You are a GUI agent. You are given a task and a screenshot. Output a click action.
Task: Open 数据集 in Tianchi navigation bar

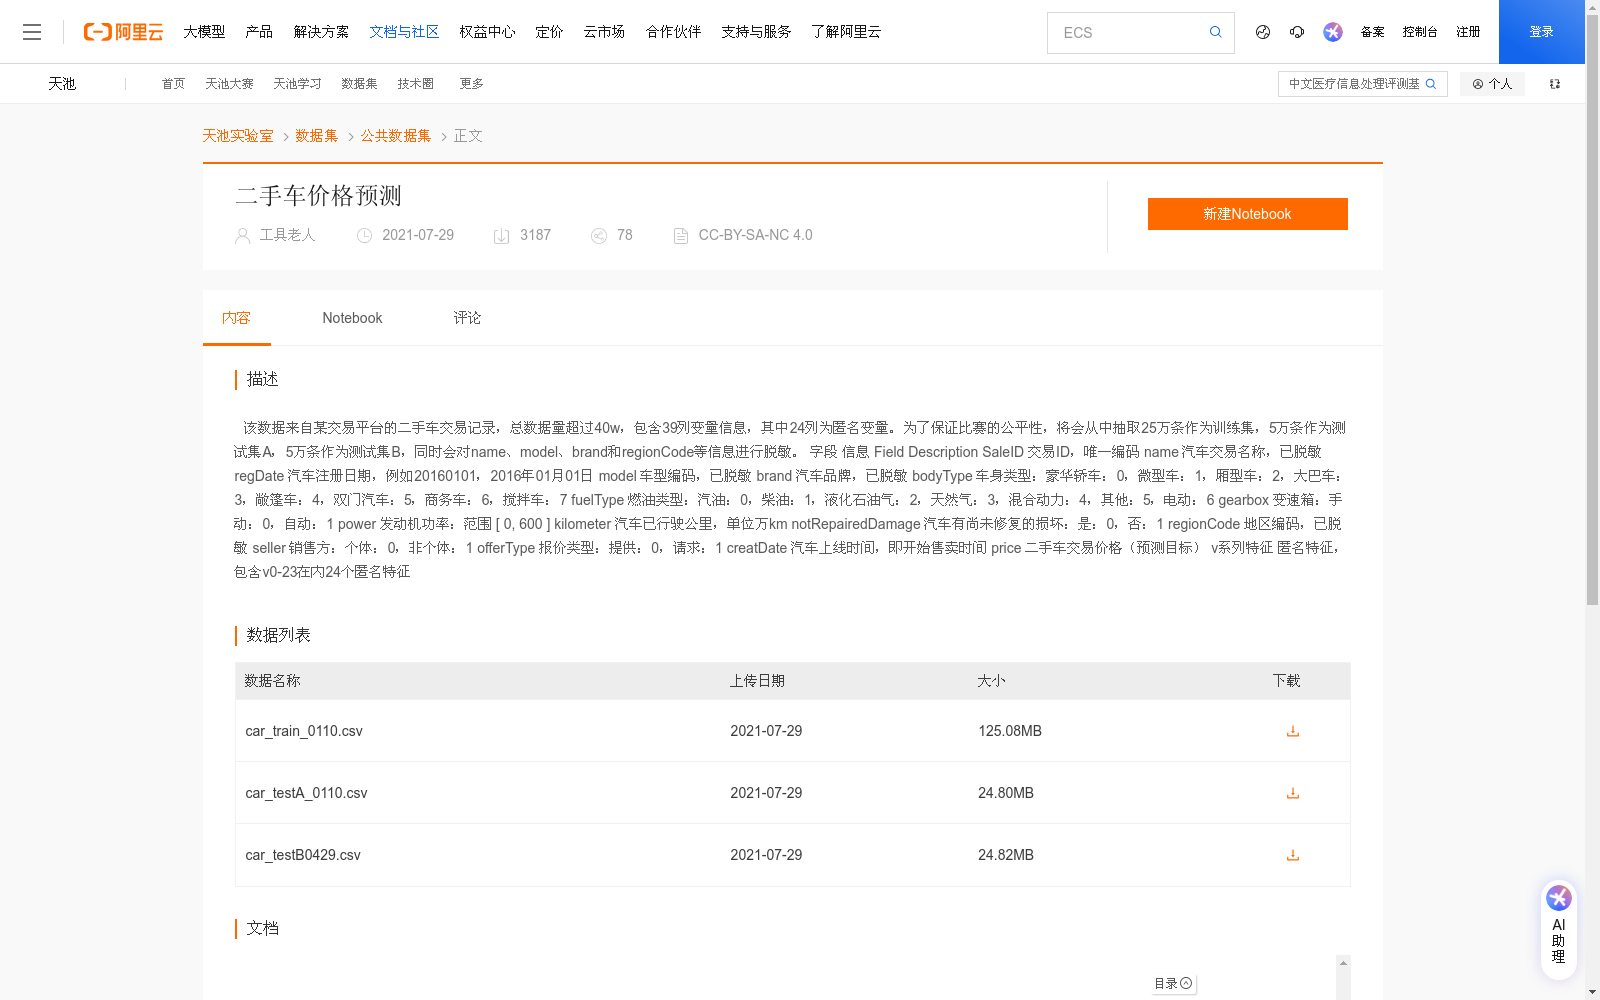[359, 84]
